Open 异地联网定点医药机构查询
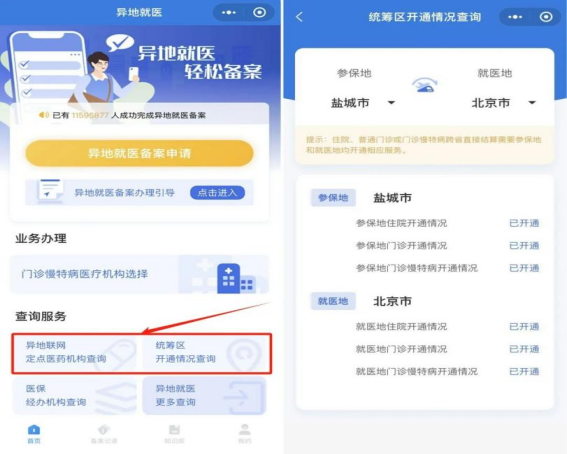This screenshot has width=567, height=454. [76, 352]
